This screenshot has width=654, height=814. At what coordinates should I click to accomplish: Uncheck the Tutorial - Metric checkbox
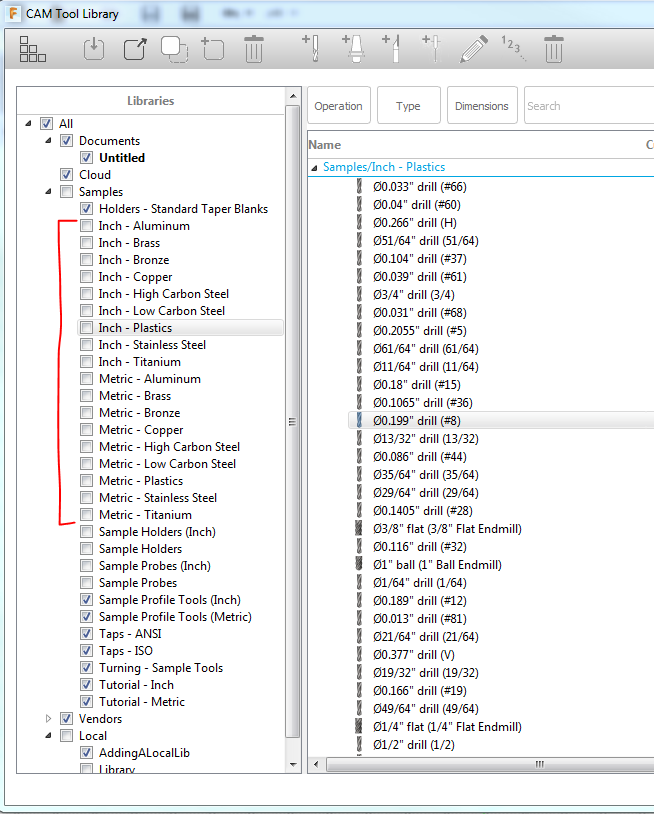pos(87,701)
